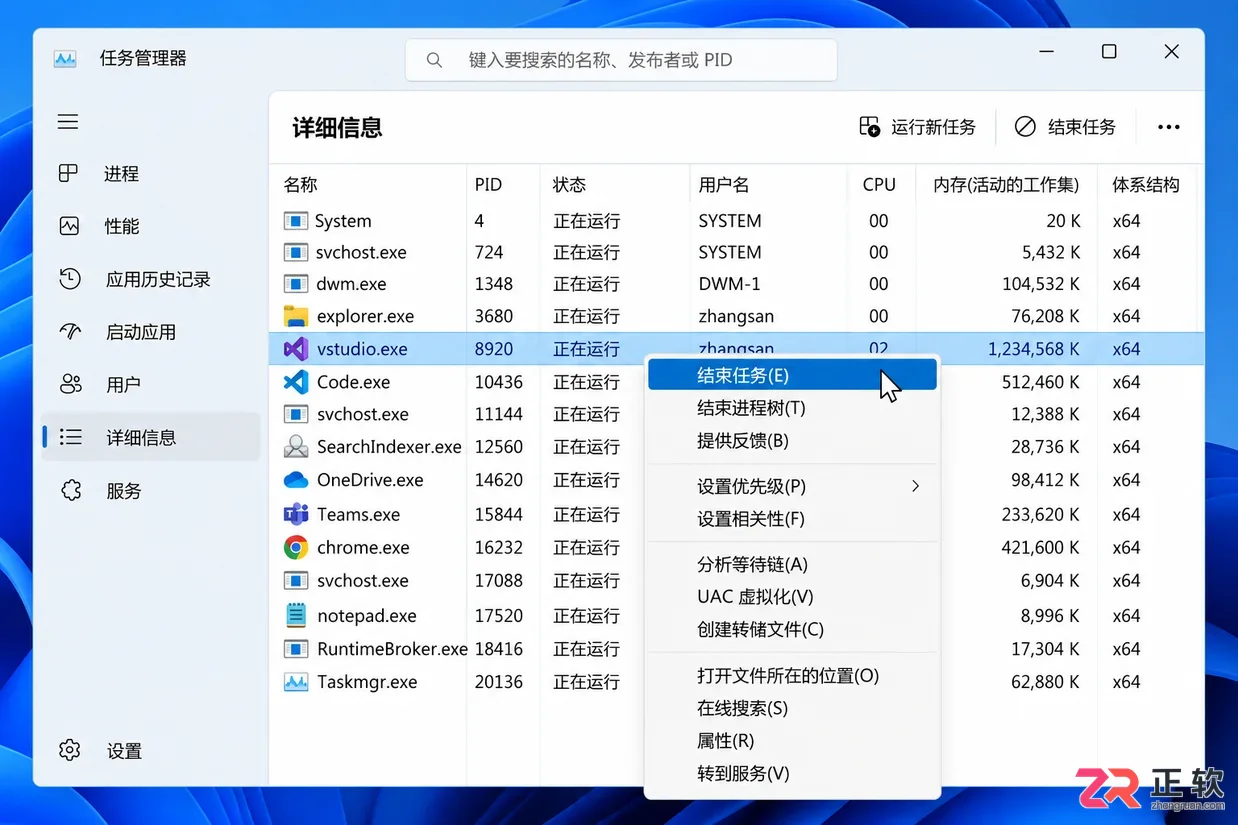This screenshot has height=825, width=1238.
Task: Click the Teams.exe icon
Action: click(296, 514)
